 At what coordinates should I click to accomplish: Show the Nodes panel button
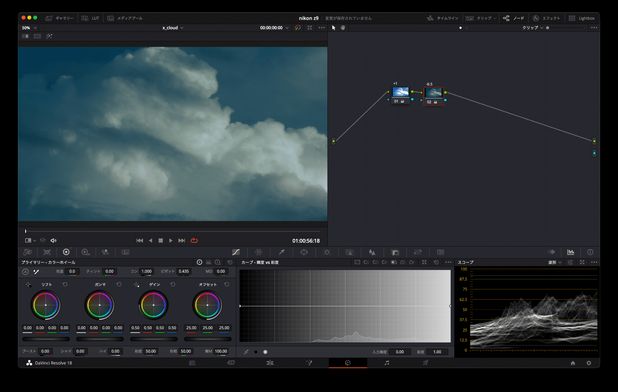point(514,18)
